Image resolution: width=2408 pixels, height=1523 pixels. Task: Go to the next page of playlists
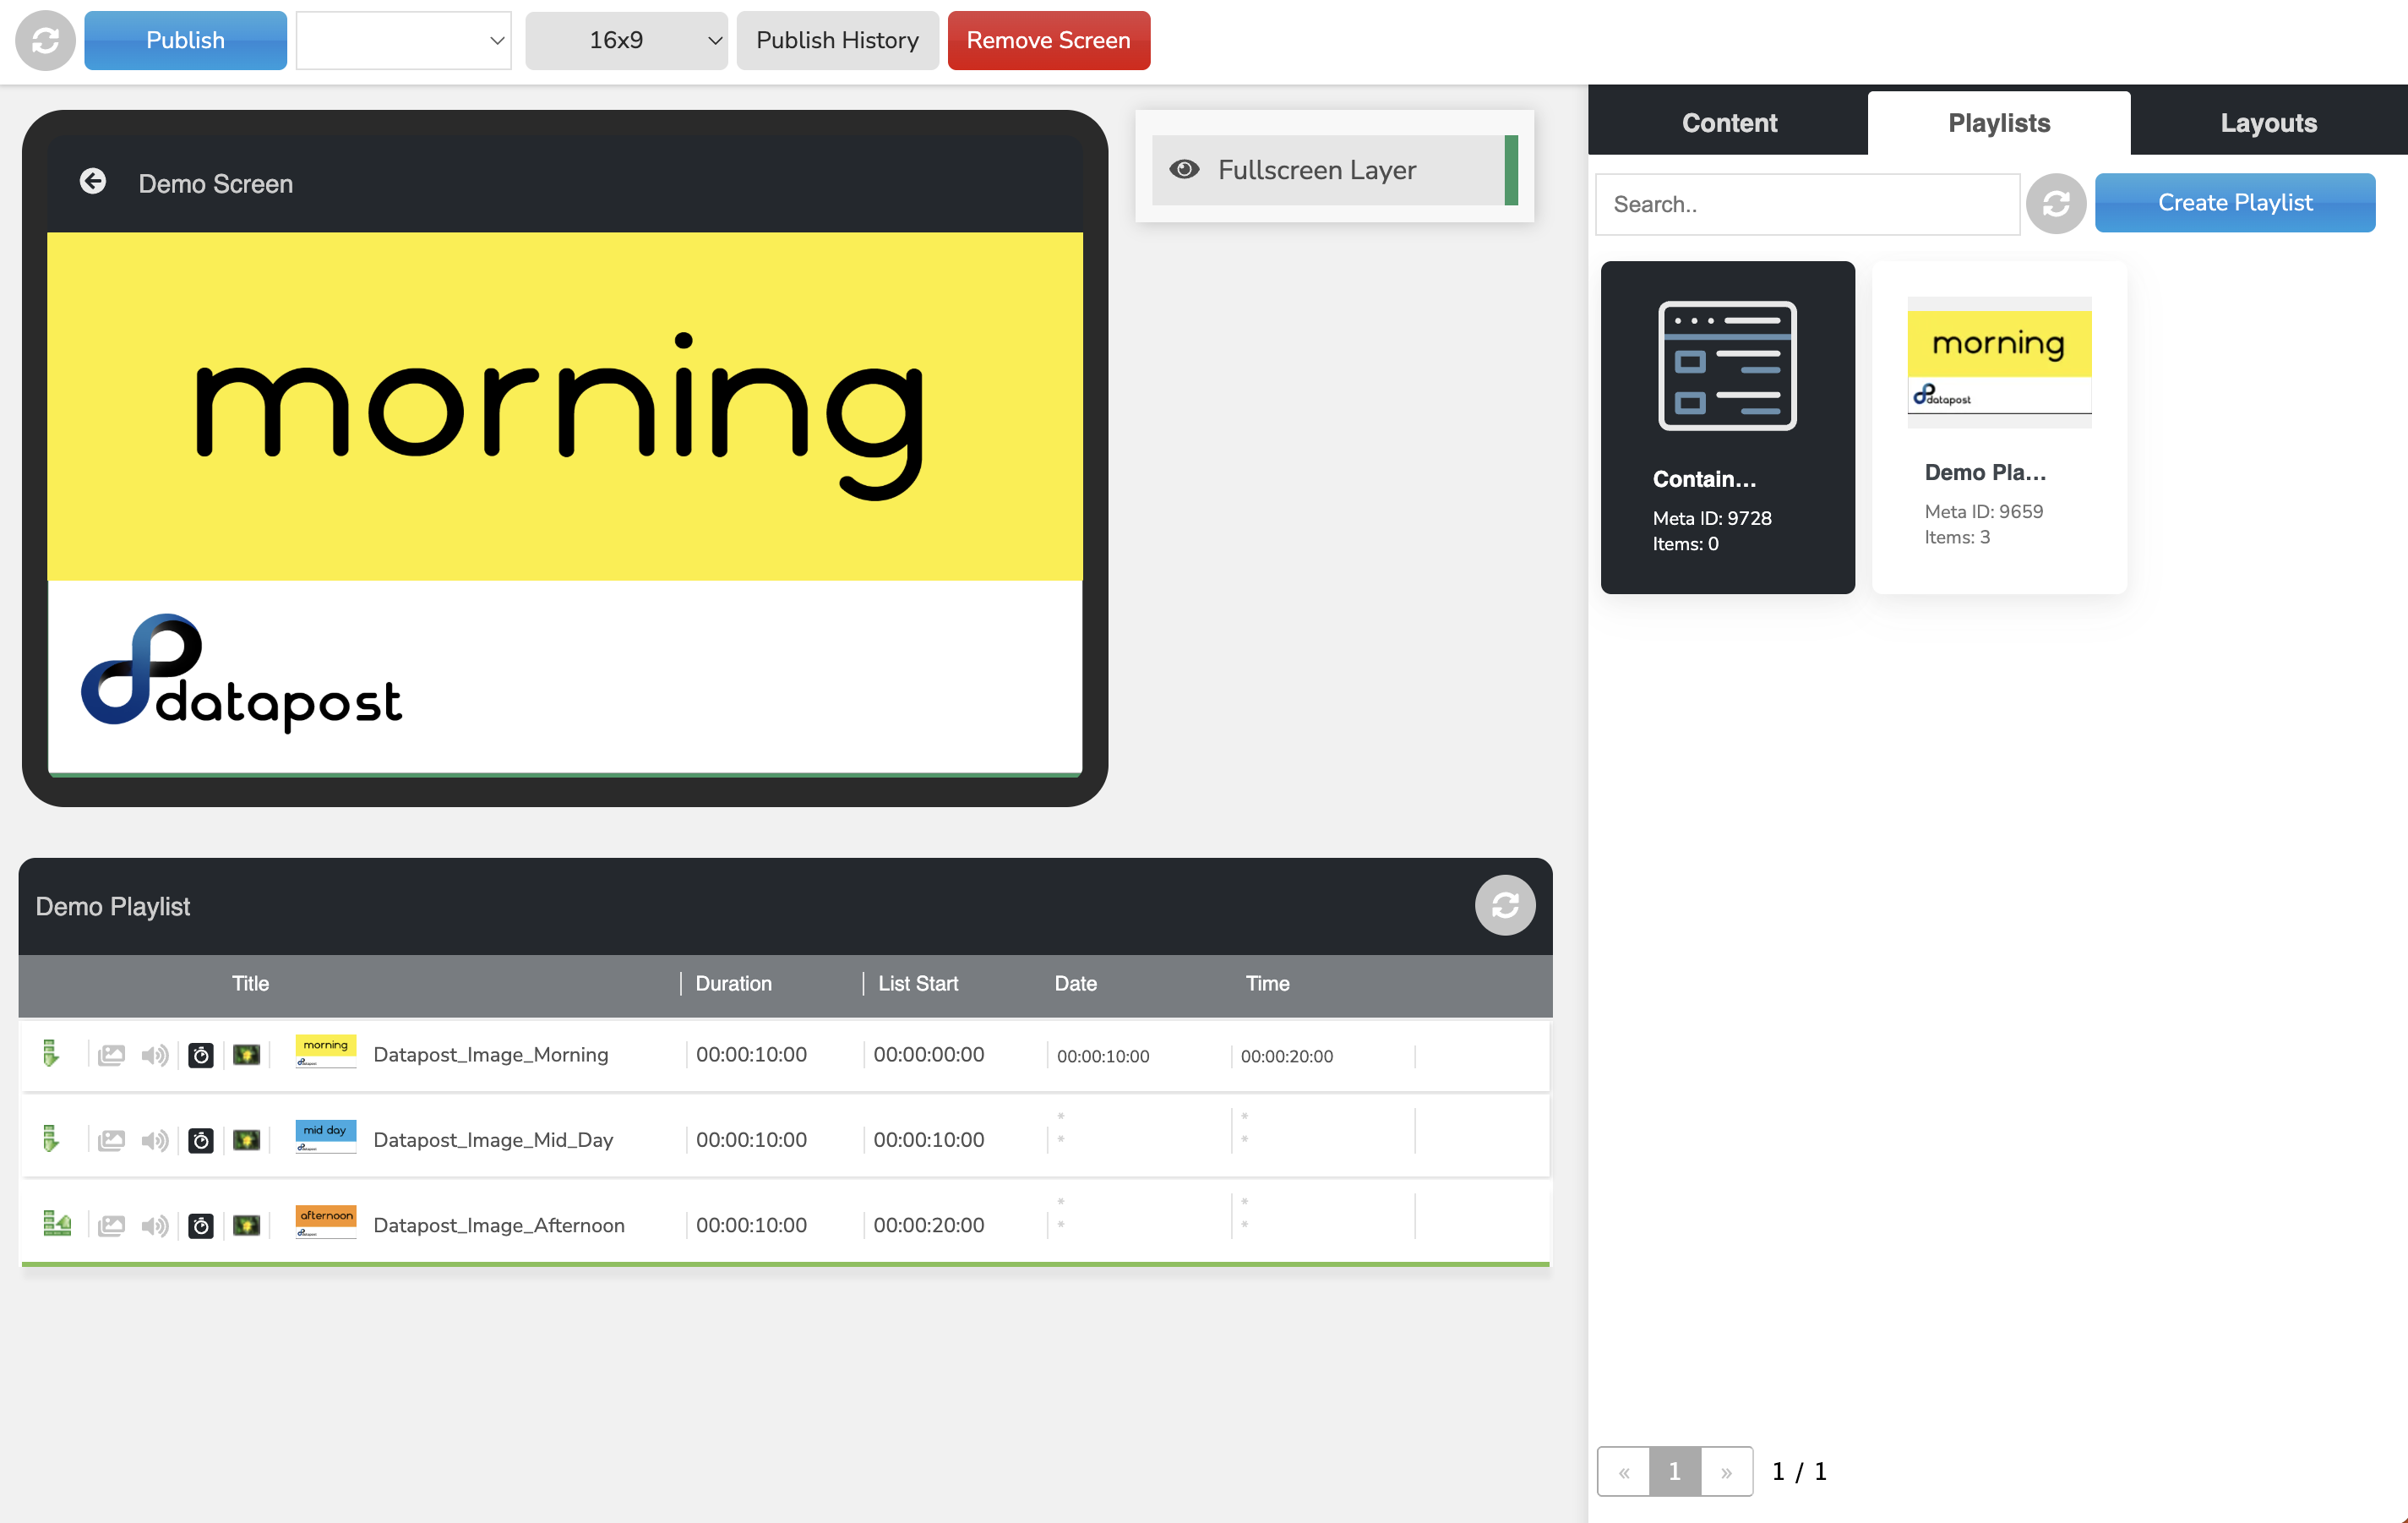coord(1726,1471)
